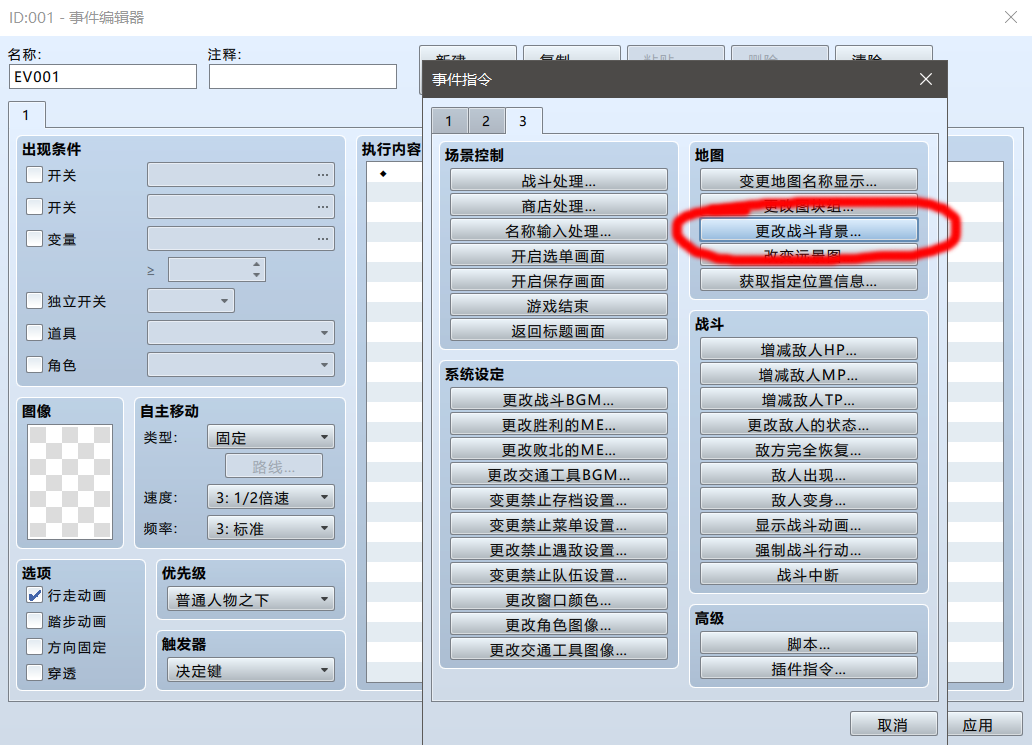This screenshot has height=745, width=1032.
Task: Click 取消 to cancel
Action: click(893, 724)
